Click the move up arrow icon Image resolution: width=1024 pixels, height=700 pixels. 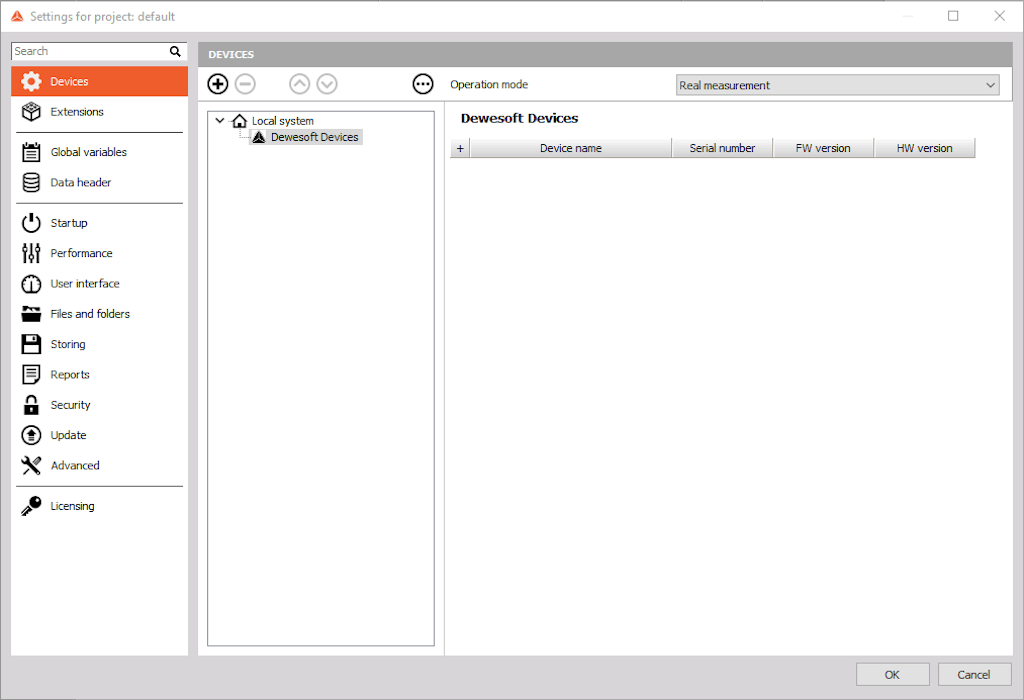pyautogui.click(x=300, y=84)
